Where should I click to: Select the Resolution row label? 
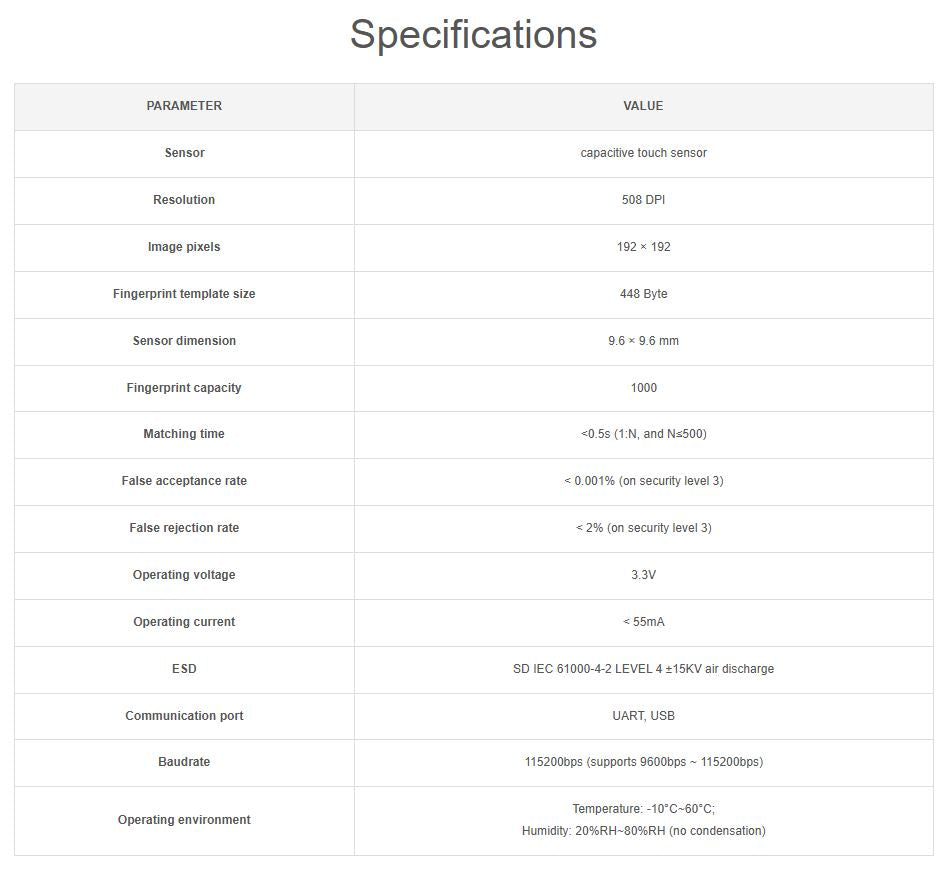tap(184, 200)
